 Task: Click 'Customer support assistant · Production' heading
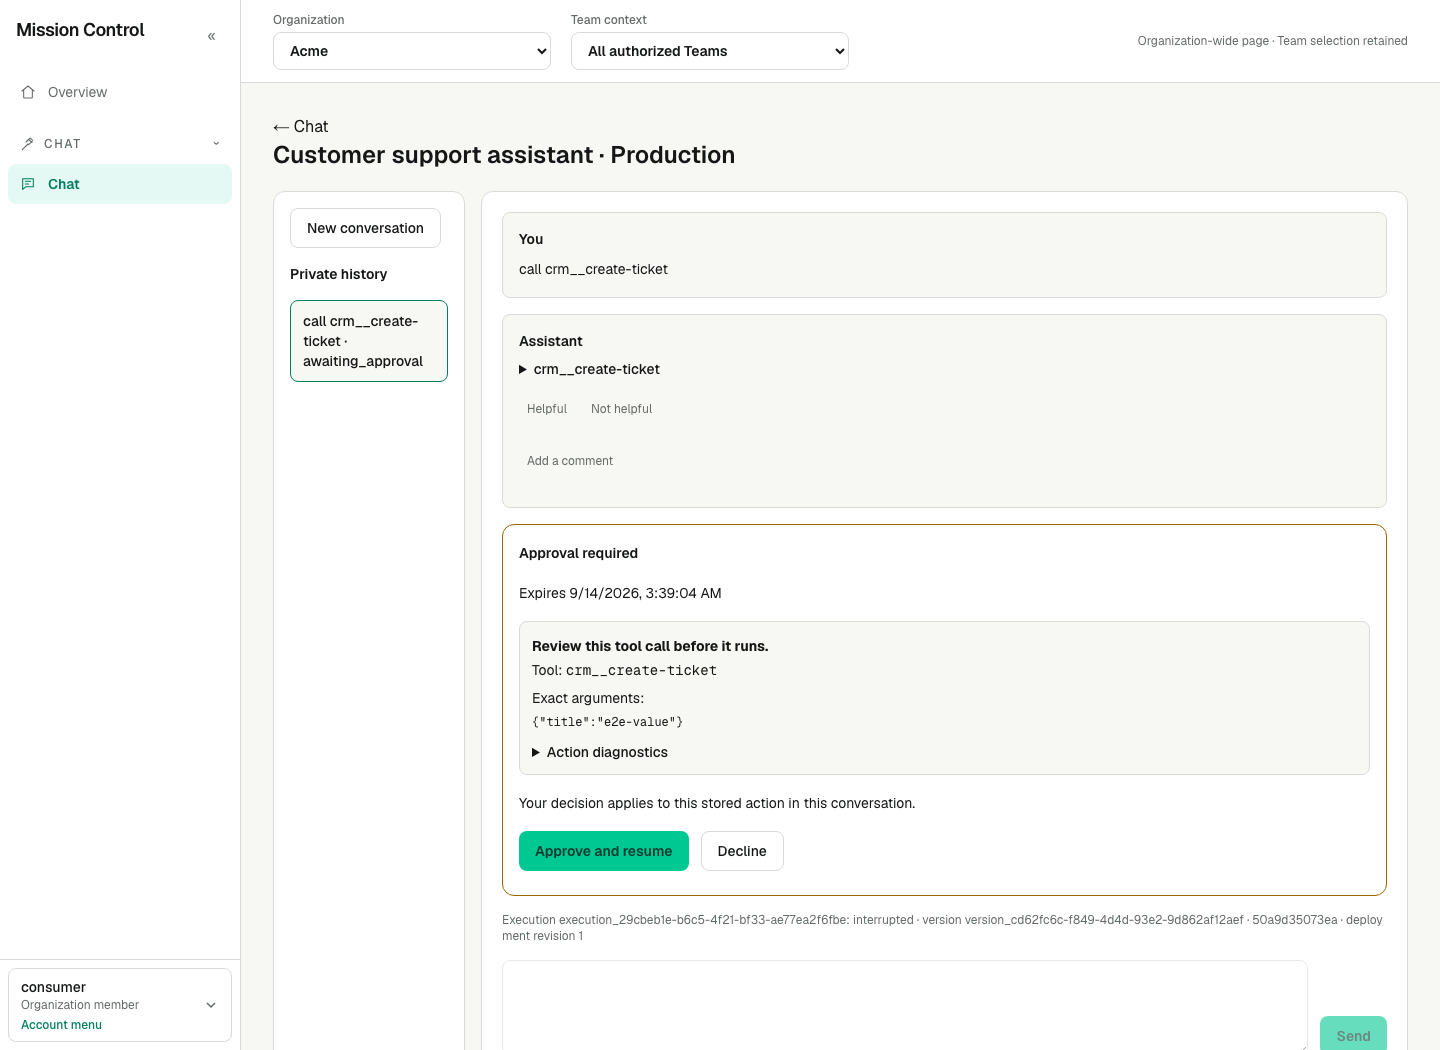click(504, 155)
